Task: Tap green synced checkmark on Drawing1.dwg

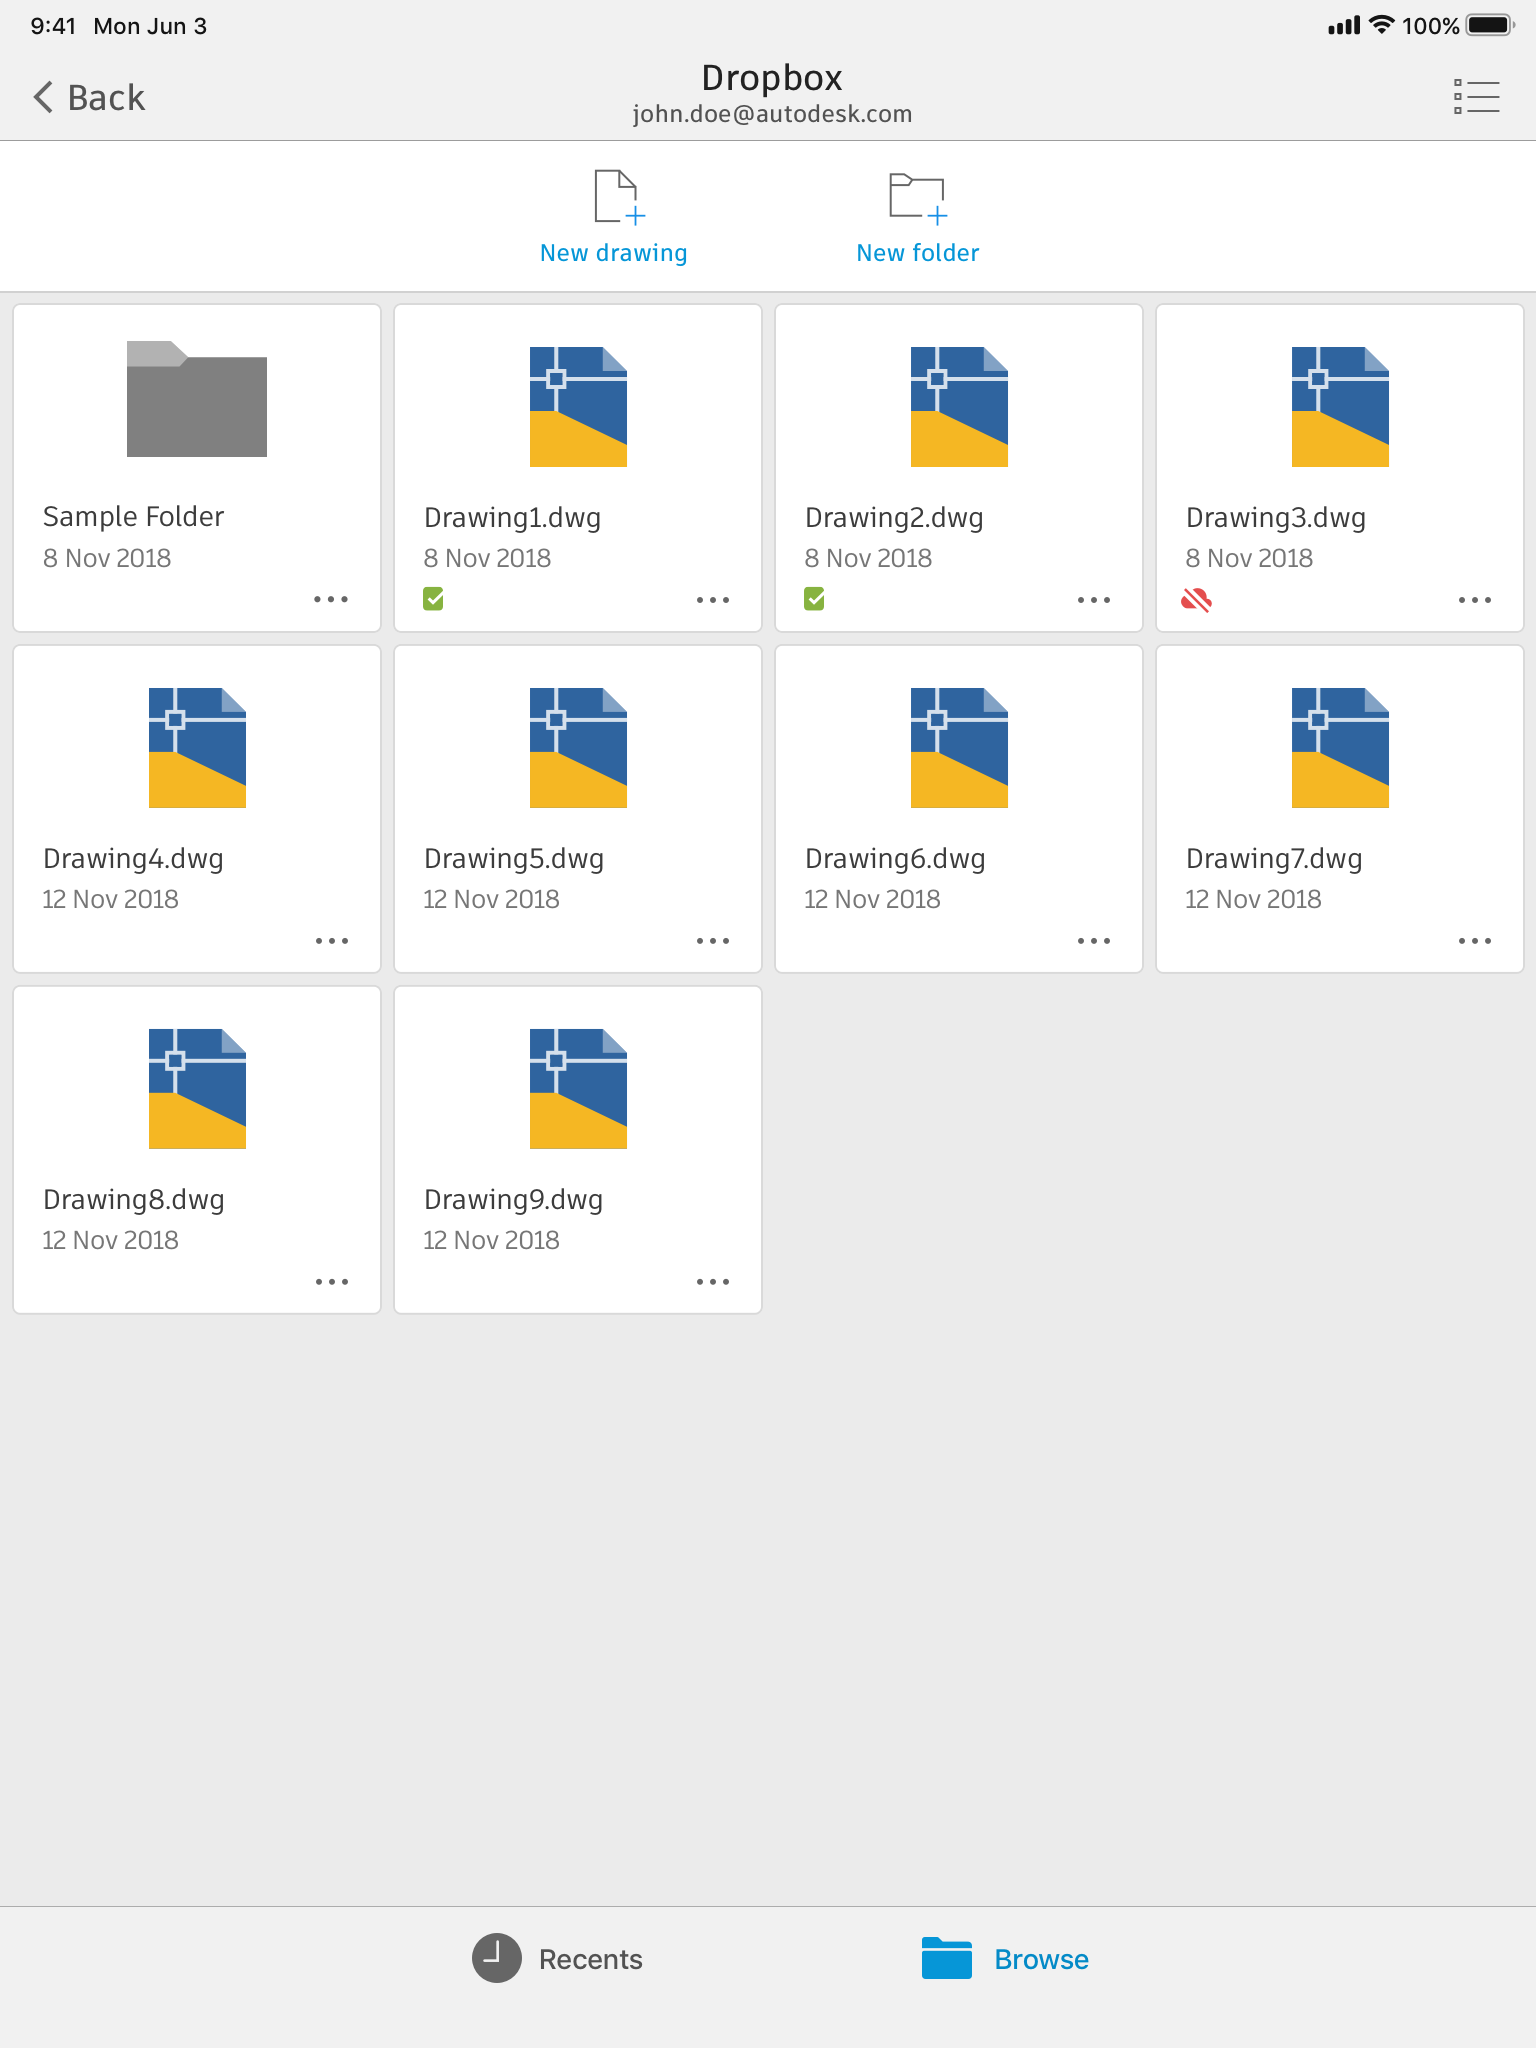Action: [433, 599]
